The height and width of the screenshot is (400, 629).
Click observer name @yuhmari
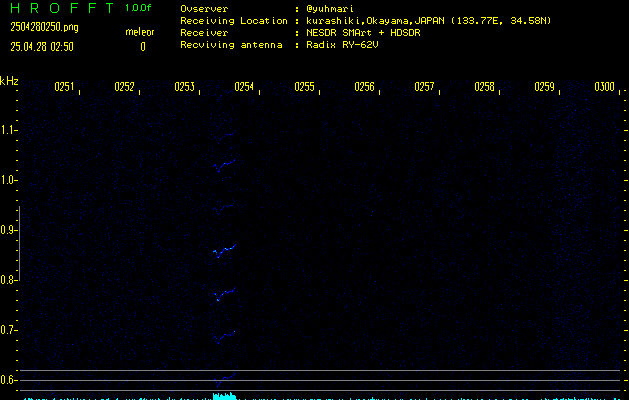330,8
